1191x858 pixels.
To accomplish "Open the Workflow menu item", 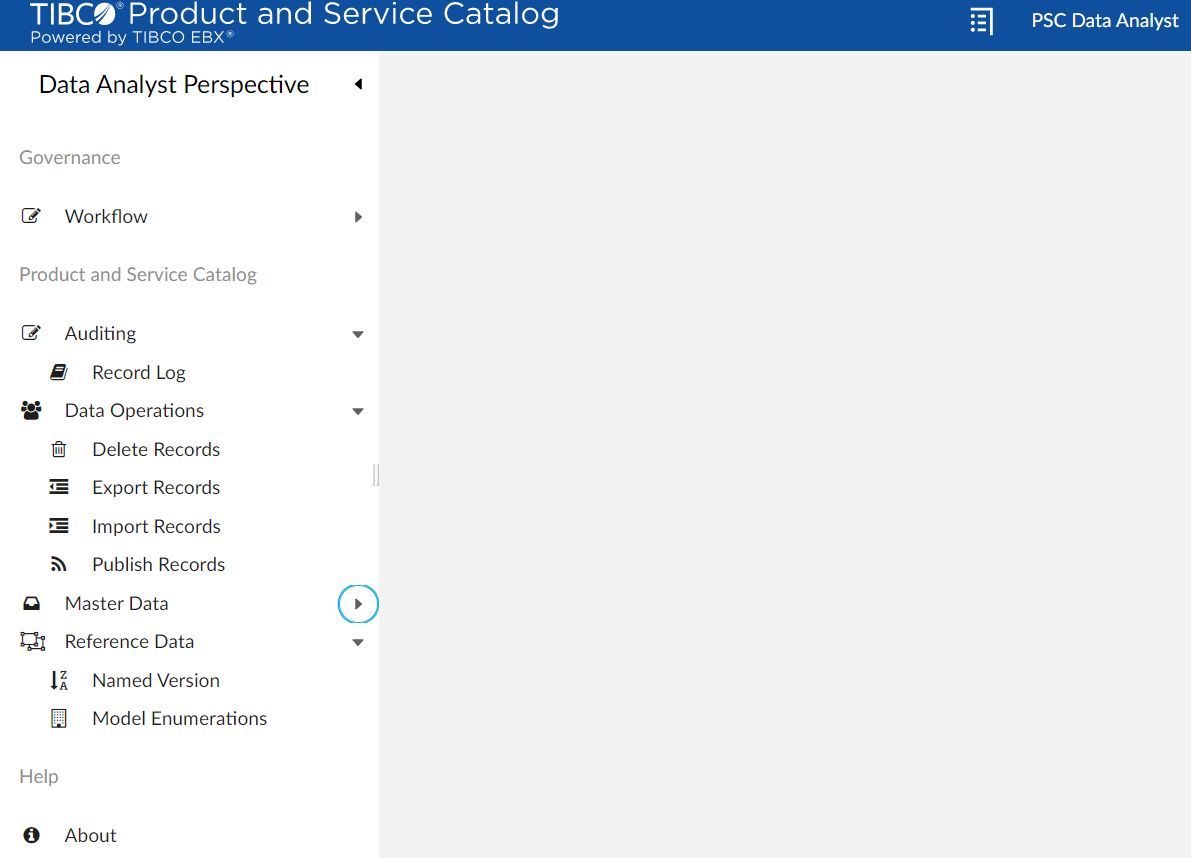I will [106, 217].
